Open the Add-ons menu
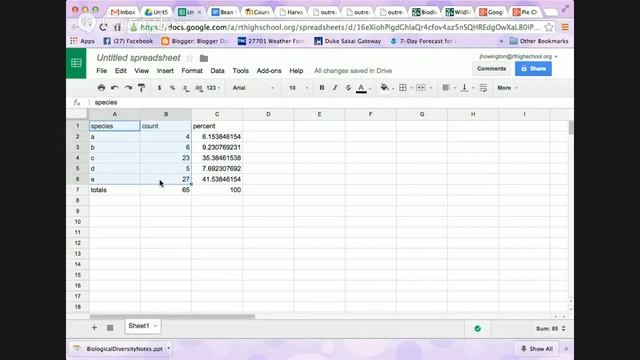The width and height of the screenshot is (640, 360). click(269, 71)
